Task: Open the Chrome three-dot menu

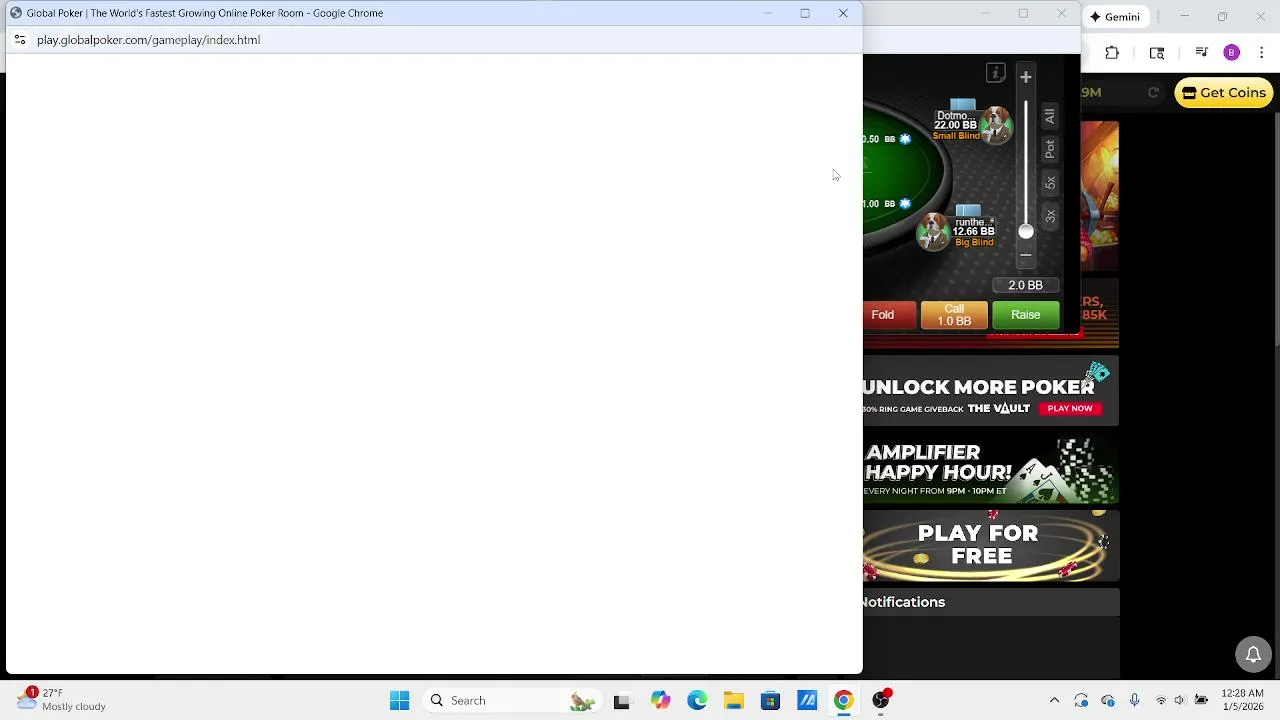Action: [x=1261, y=53]
